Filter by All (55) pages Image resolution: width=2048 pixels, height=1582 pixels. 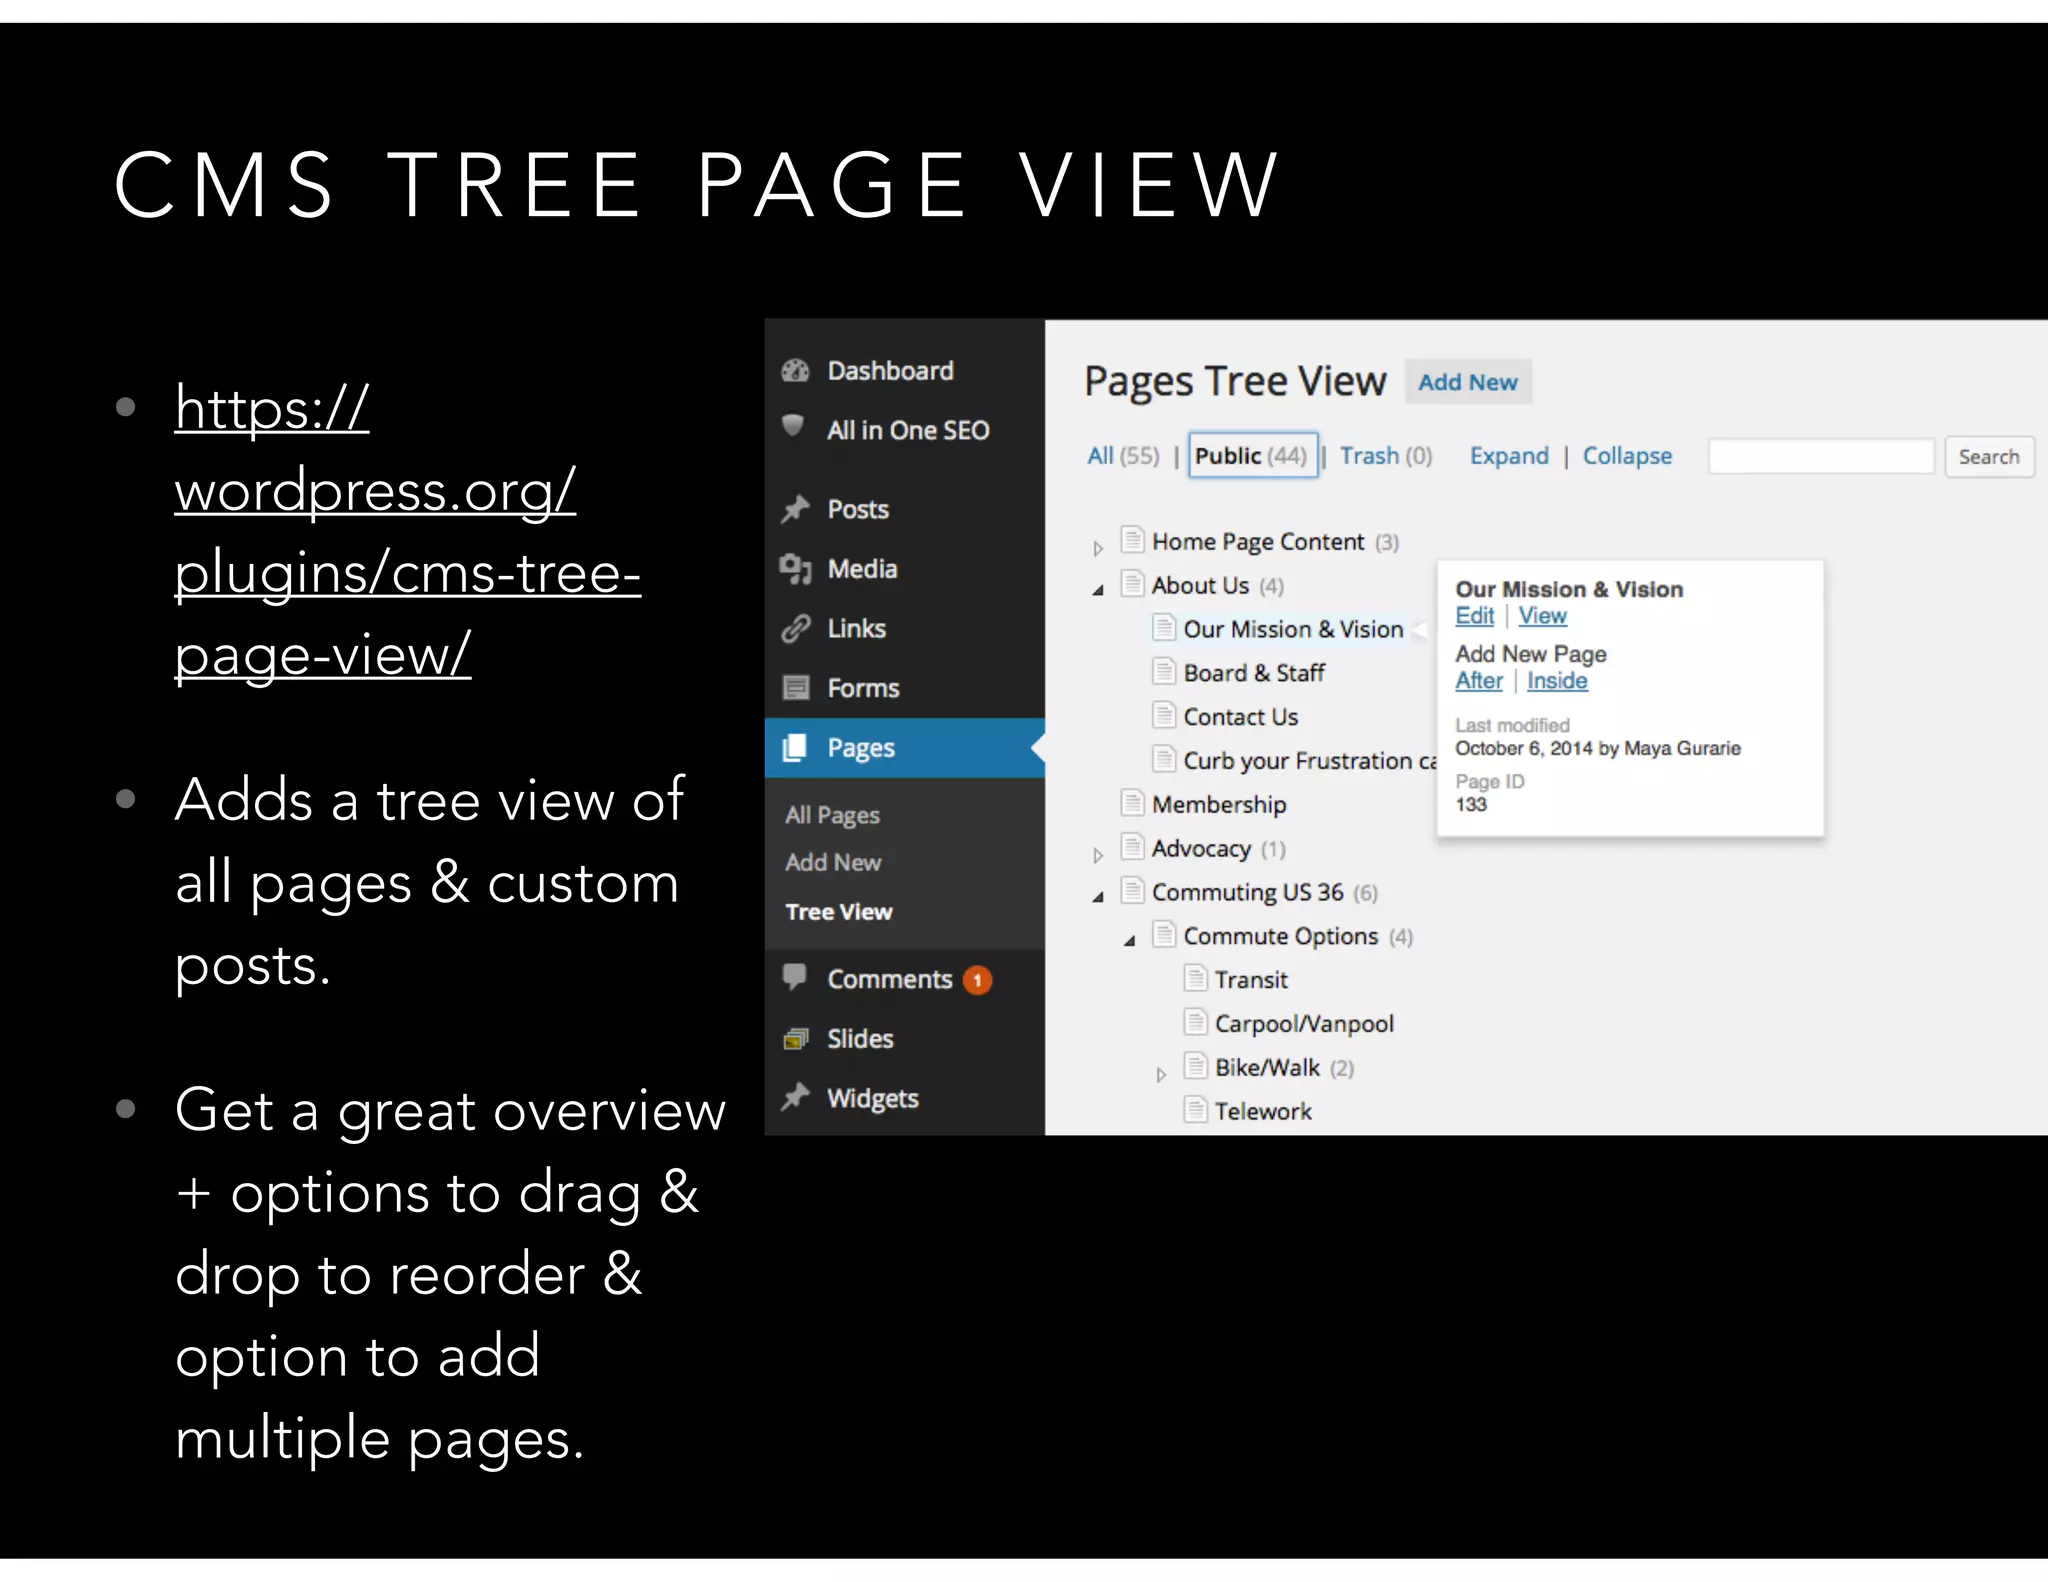point(1123,456)
